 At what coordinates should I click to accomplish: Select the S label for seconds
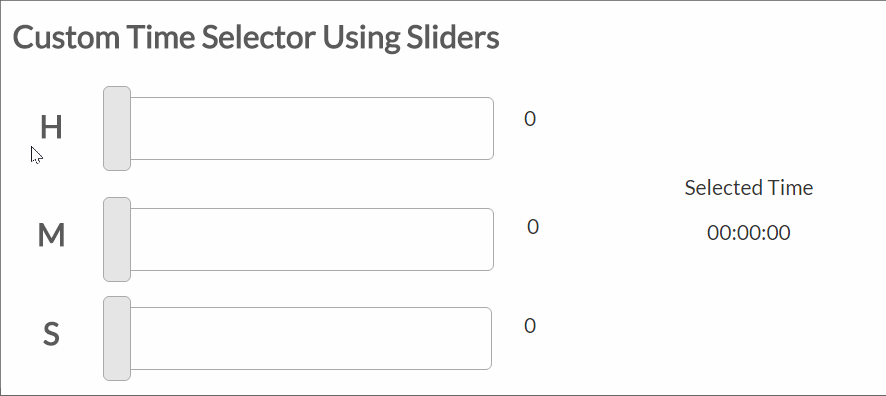pos(51,334)
